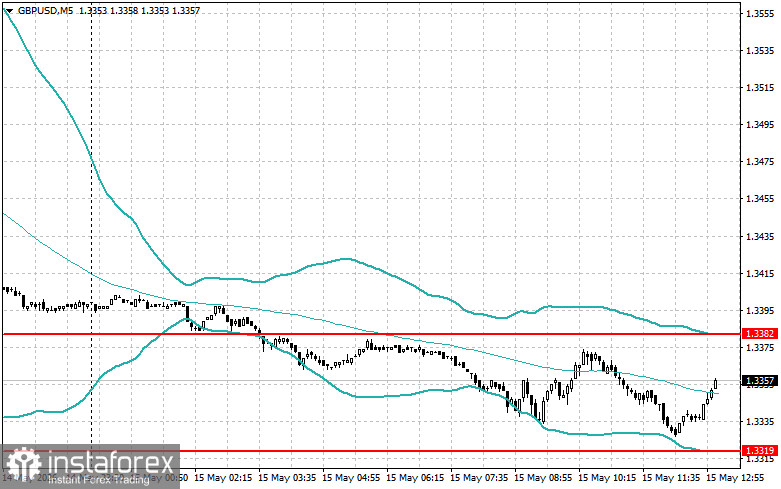Click the 15 May 07:35 time label
The image size is (781, 489).
pyautogui.click(x=479, y=478)
